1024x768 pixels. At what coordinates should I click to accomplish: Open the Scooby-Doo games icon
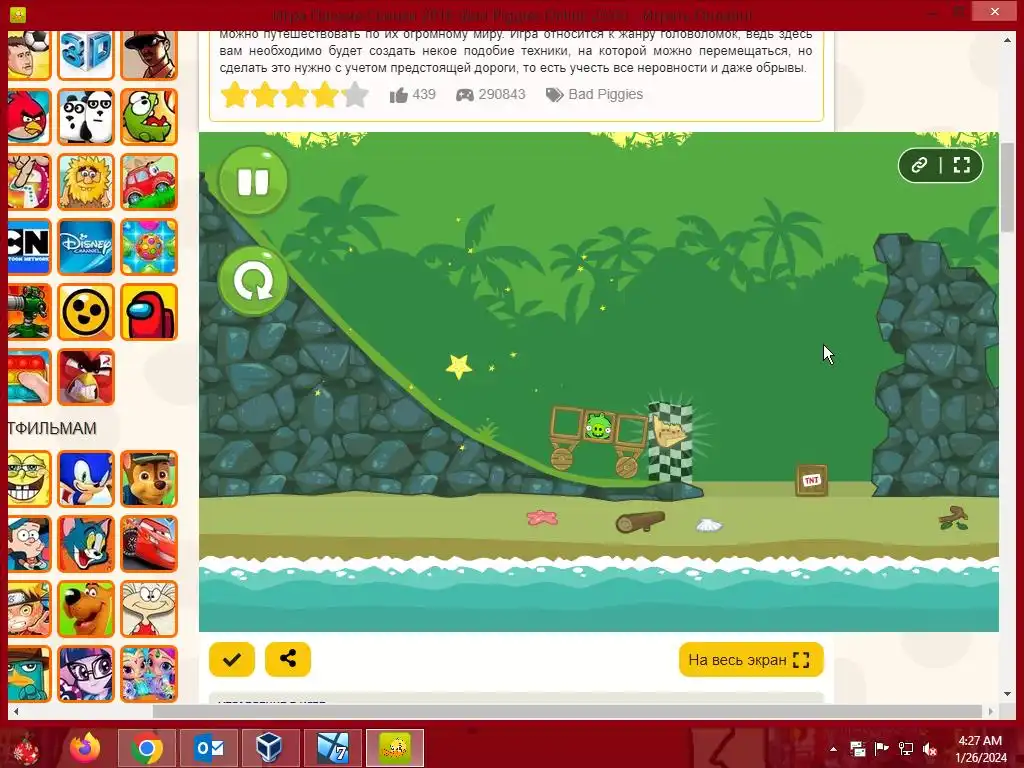86,609
